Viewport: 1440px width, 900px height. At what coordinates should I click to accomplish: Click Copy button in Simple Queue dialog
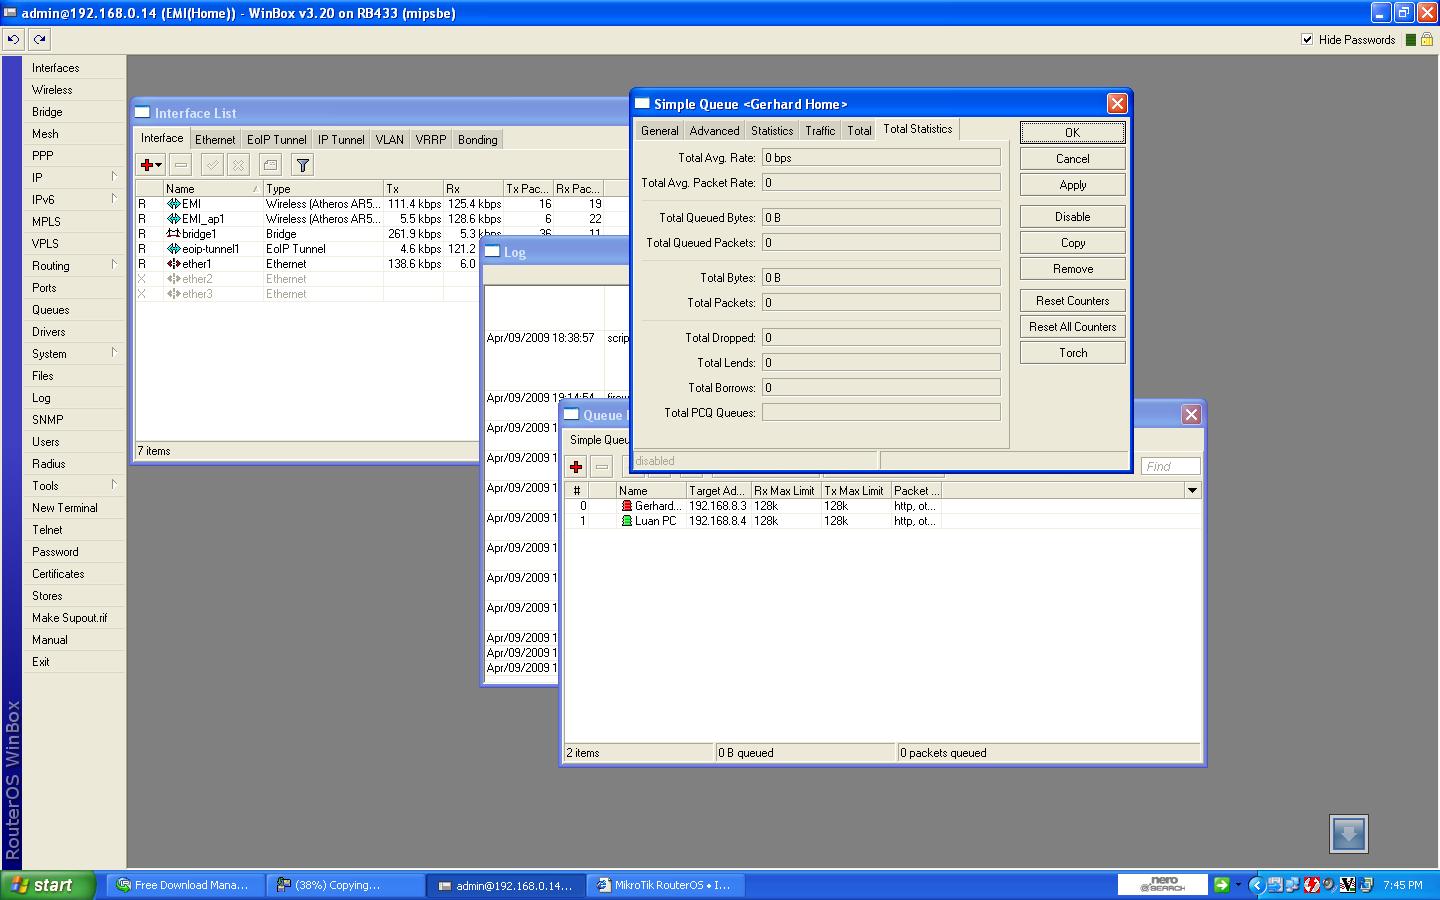[1073, 243]
